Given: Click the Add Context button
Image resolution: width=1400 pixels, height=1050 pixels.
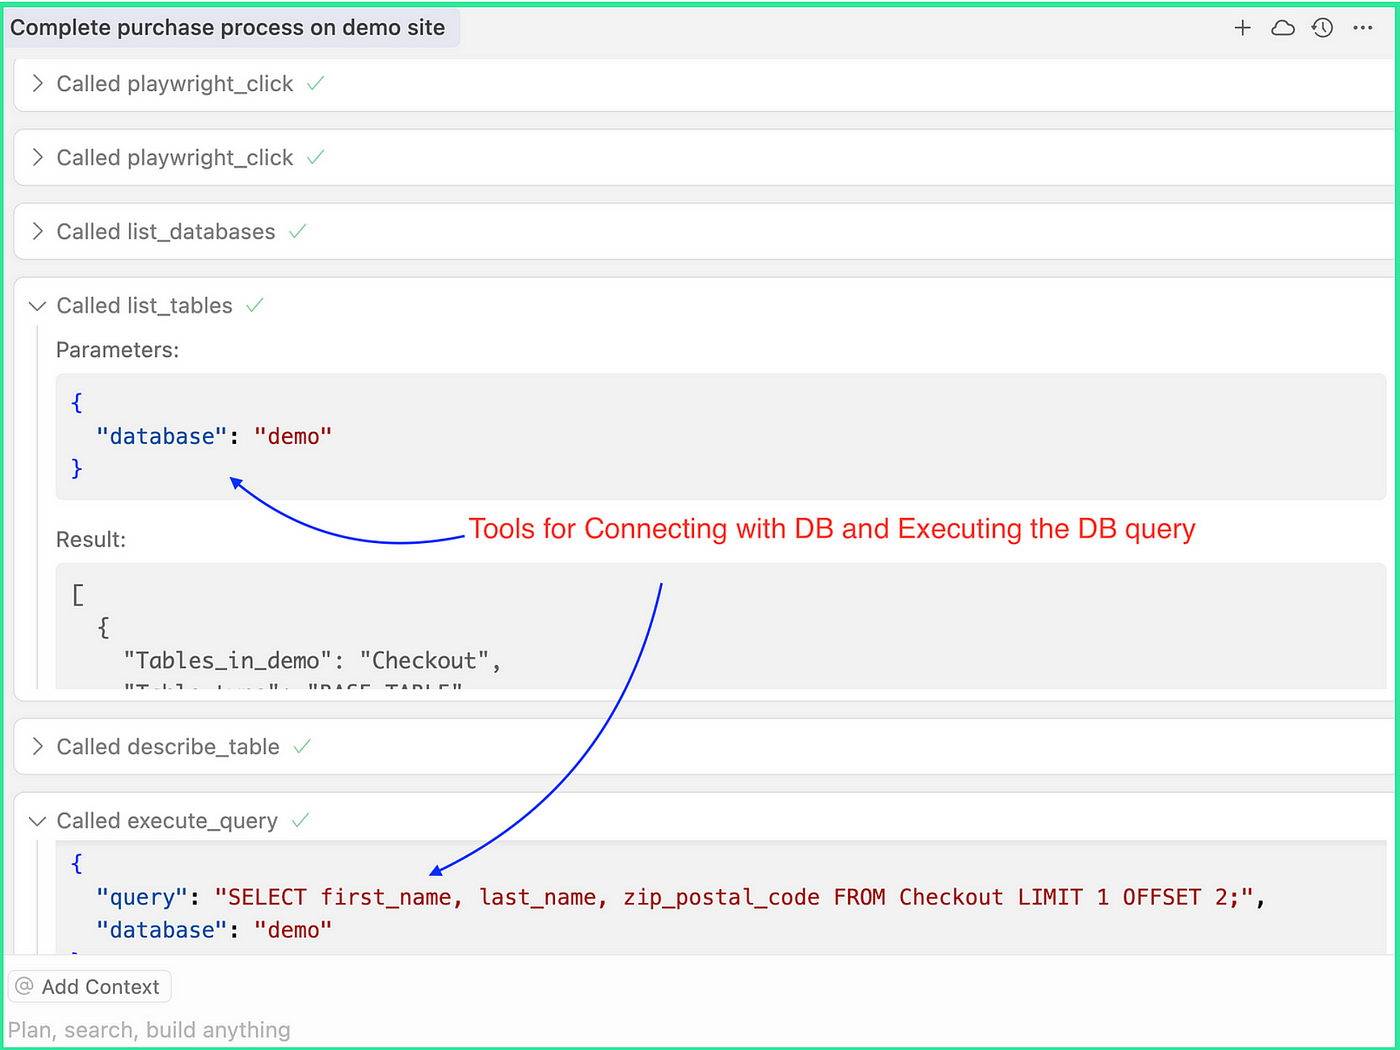Looking at the screenshot, I should (90, 987).
